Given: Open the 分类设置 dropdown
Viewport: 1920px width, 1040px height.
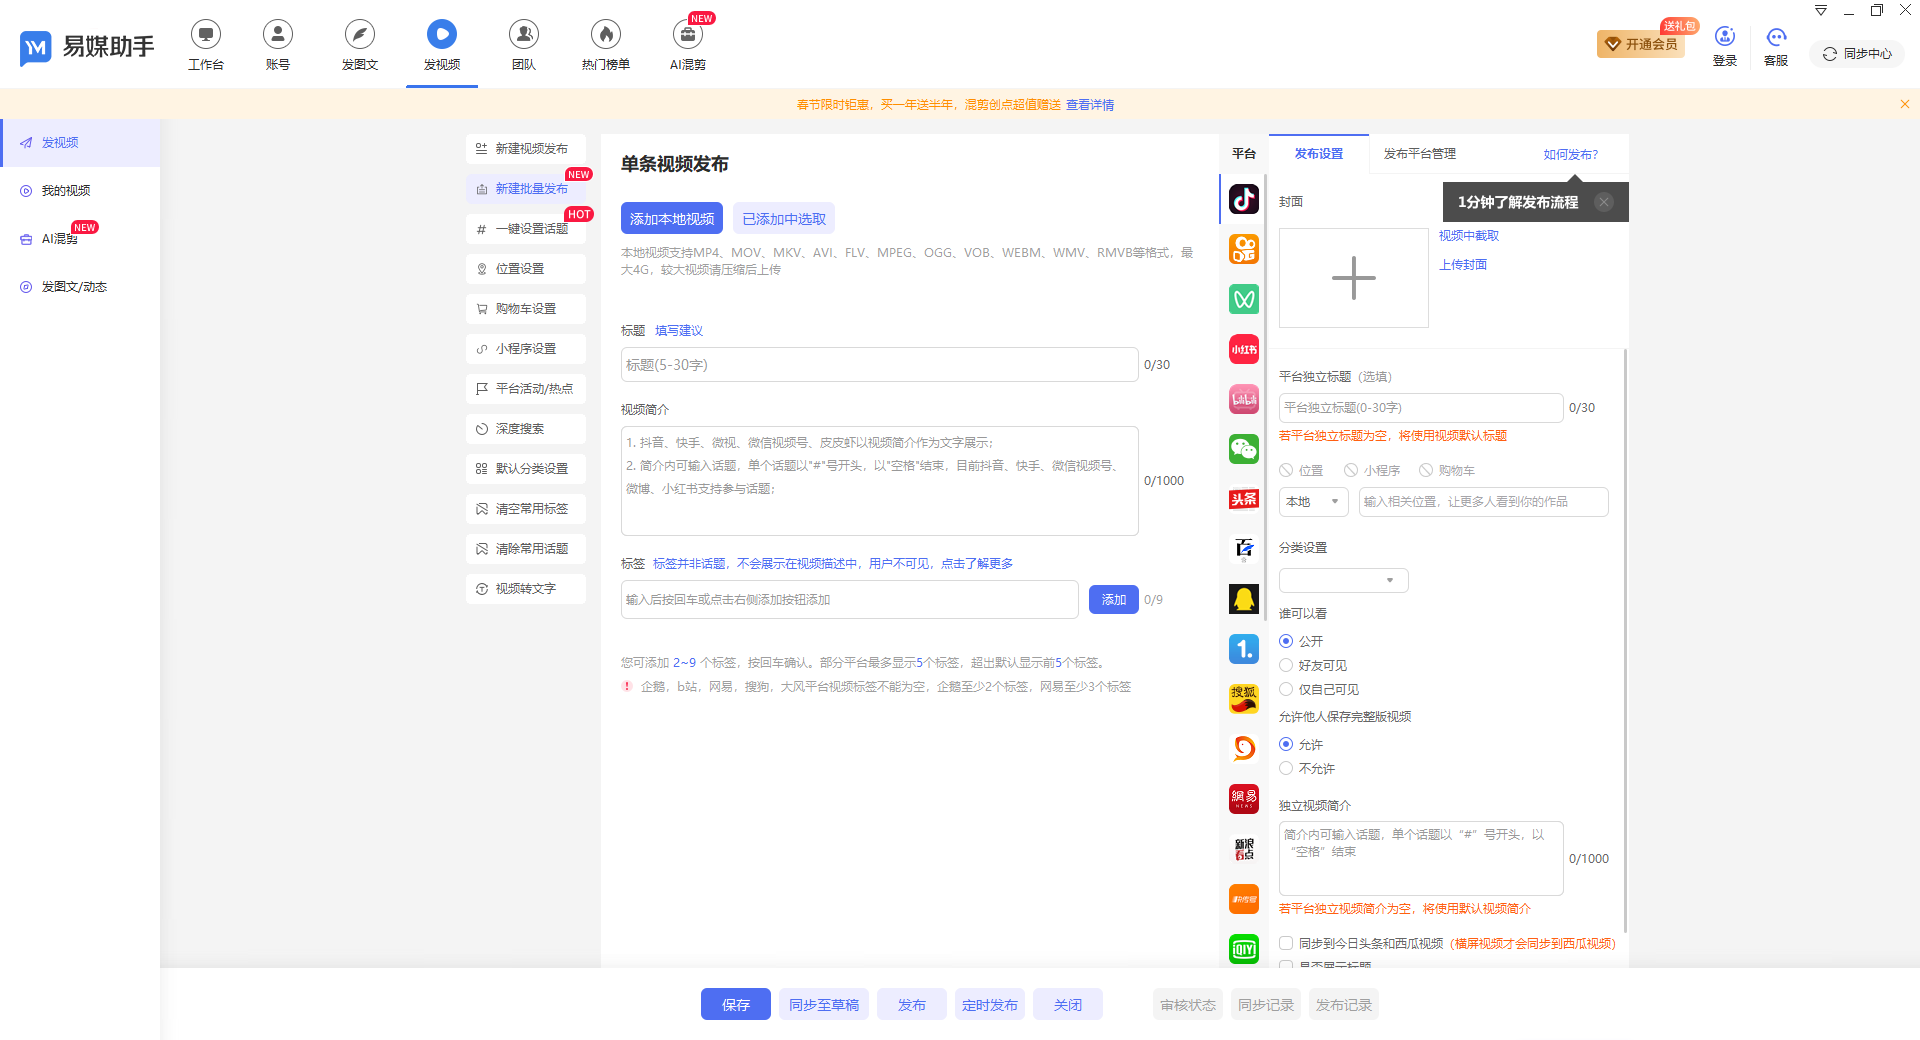Looking at the screenshot, I should (x=1343, y=580).
